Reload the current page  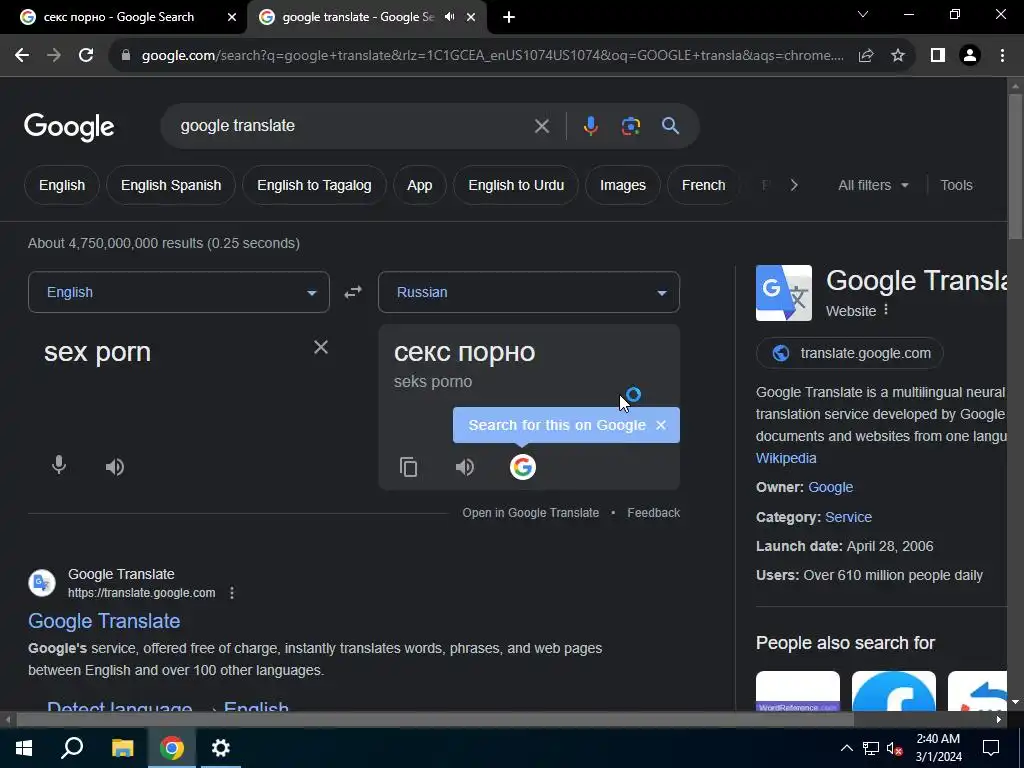[x=86, y=56]
